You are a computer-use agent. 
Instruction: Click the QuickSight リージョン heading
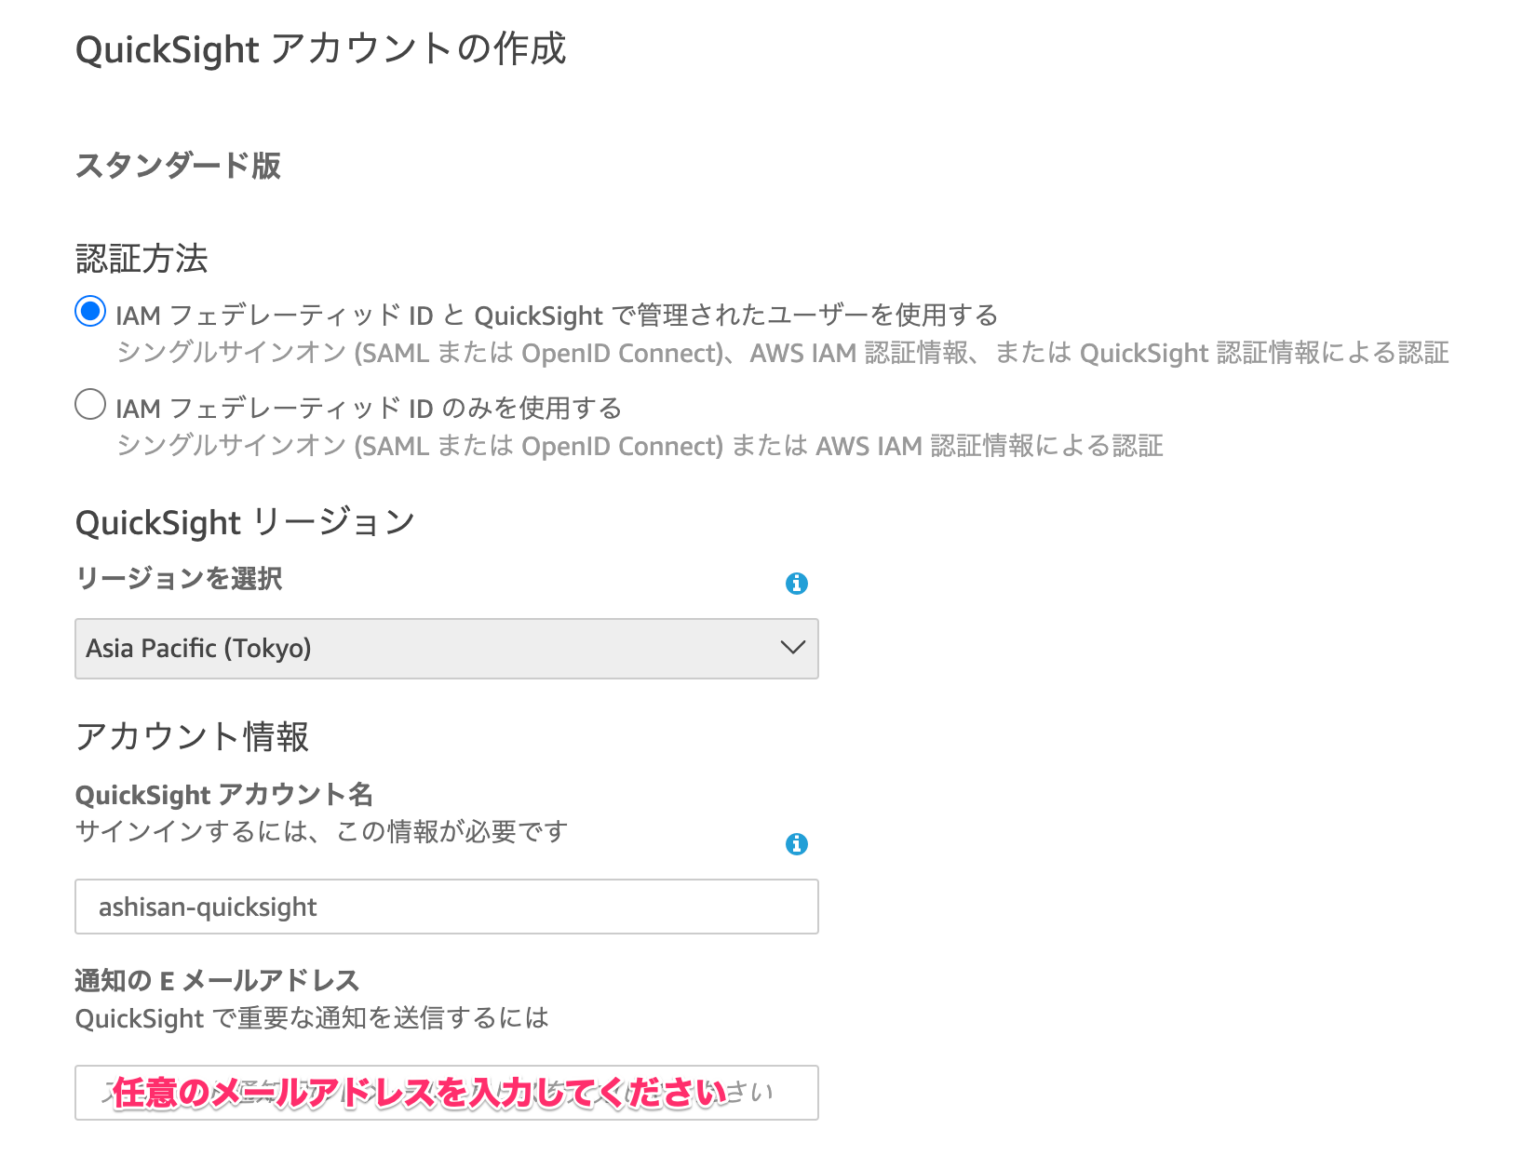point(244,521)
